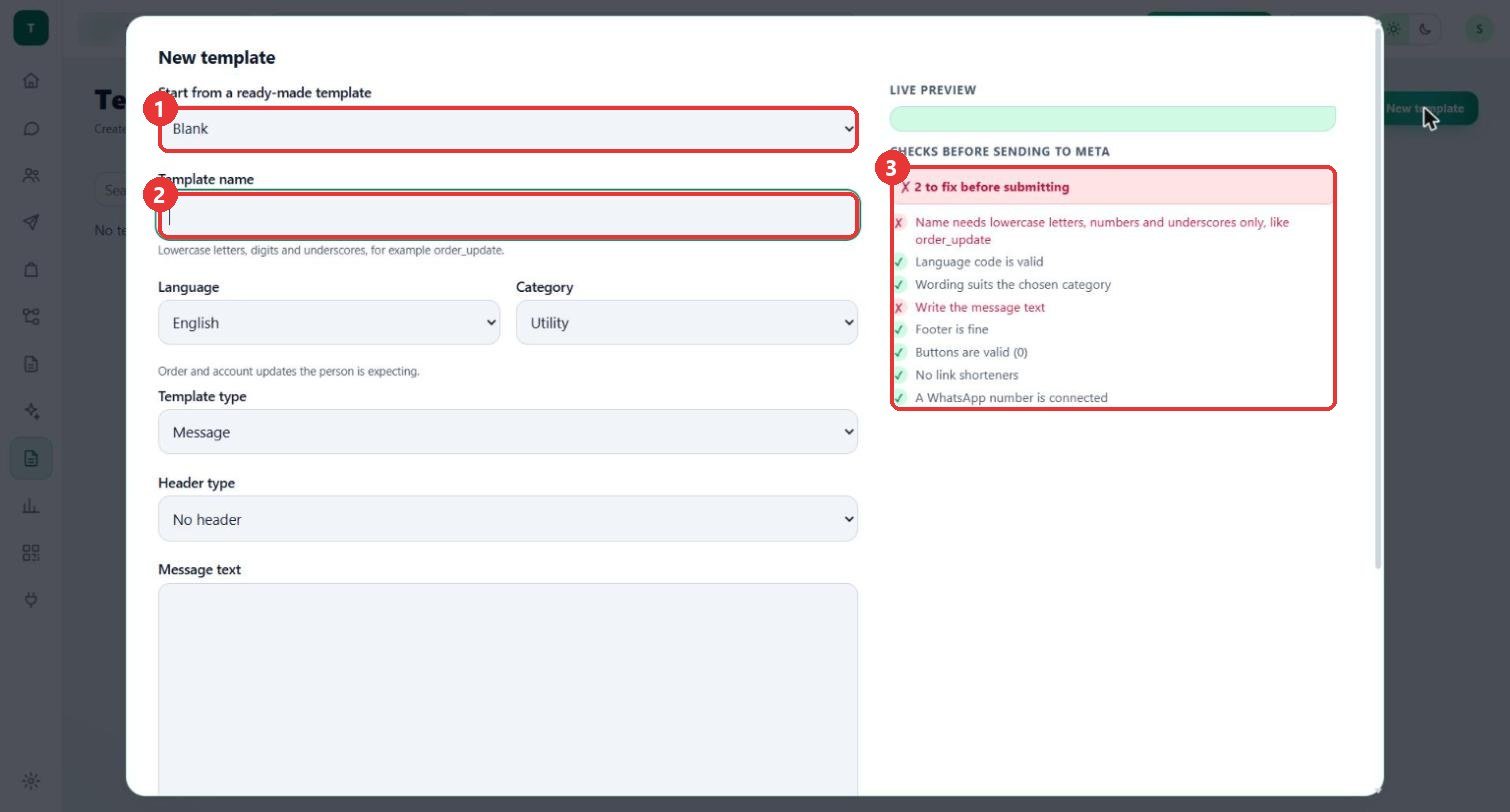Switch to light theme with sun icon
The height and width of the screenshot is (812, 1510).
point(1395,29)
